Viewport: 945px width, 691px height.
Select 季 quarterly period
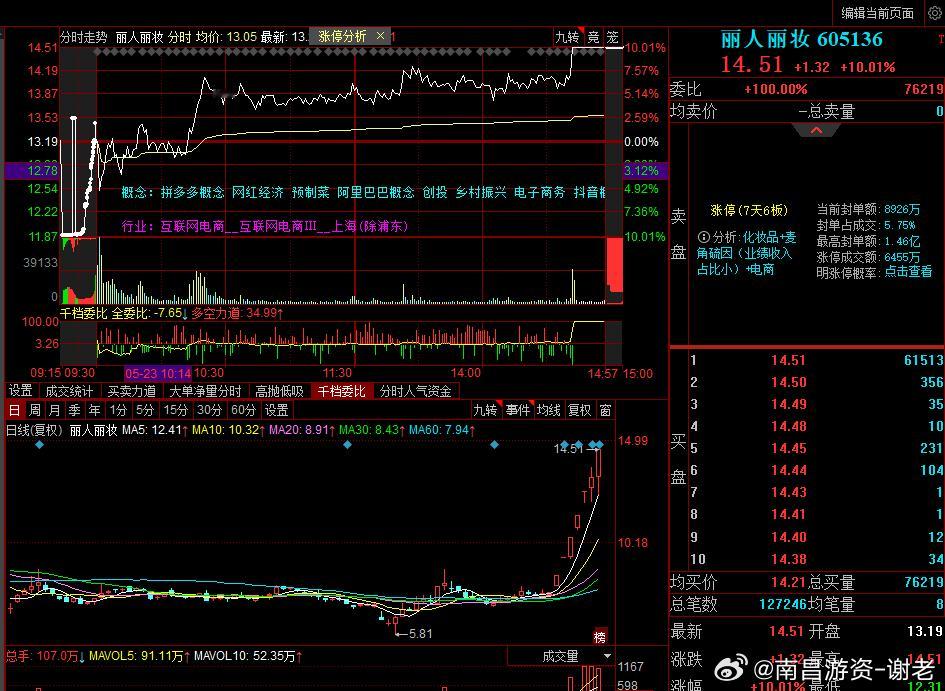(74, 410)
